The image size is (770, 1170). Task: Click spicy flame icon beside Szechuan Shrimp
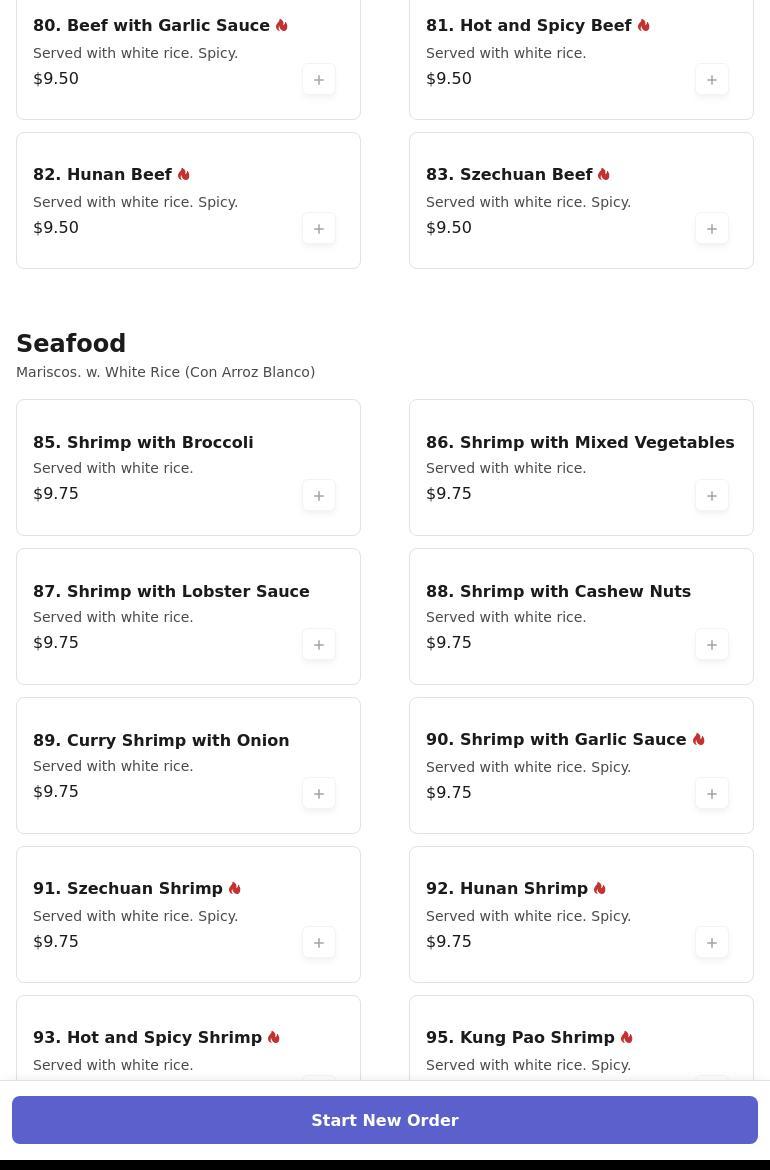(235, 889)
